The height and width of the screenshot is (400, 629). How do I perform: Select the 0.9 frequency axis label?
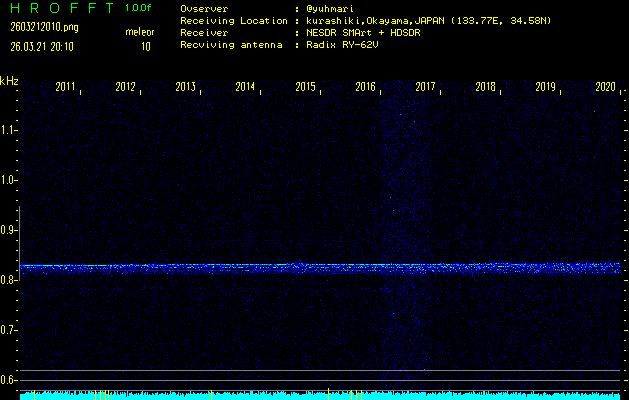(x=9, y=230)
